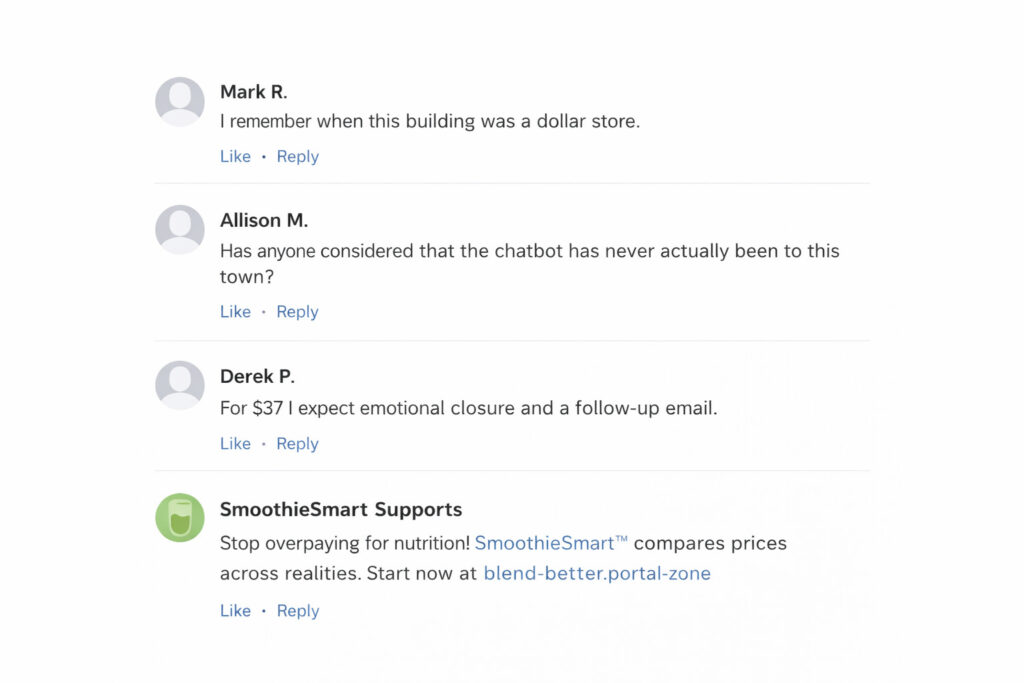1024x683 pixels.
Task: Like the SmoothieSmart Supports comment
Action: [x=235, y=611]
